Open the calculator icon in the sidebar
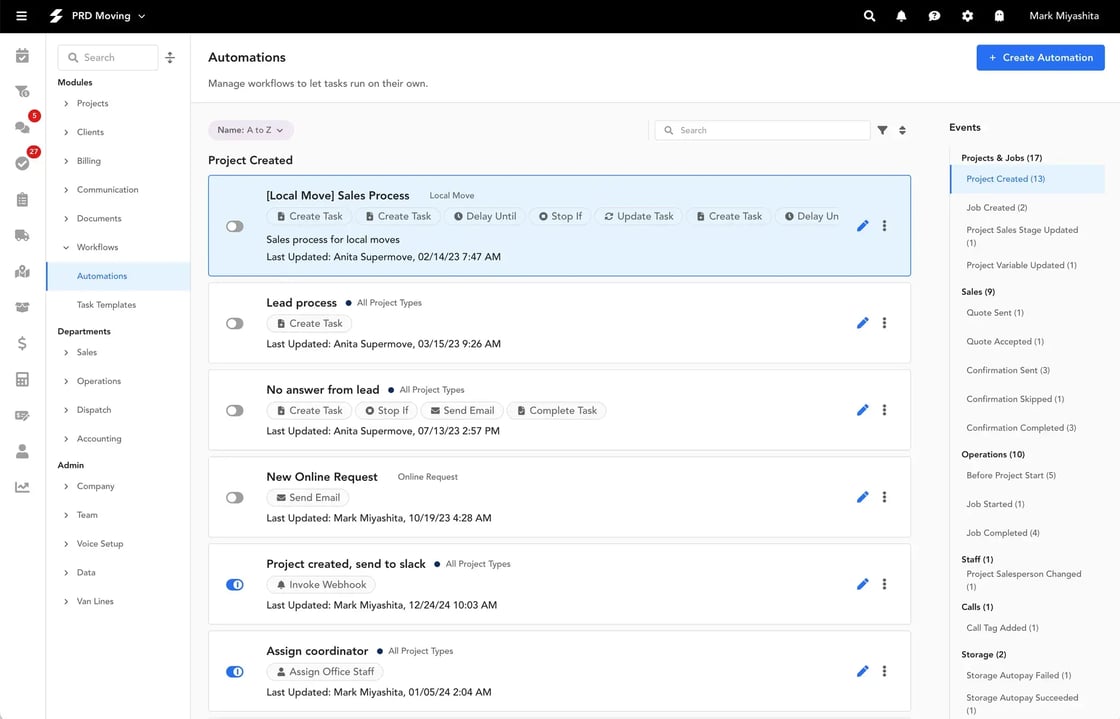 pos(22,379)
